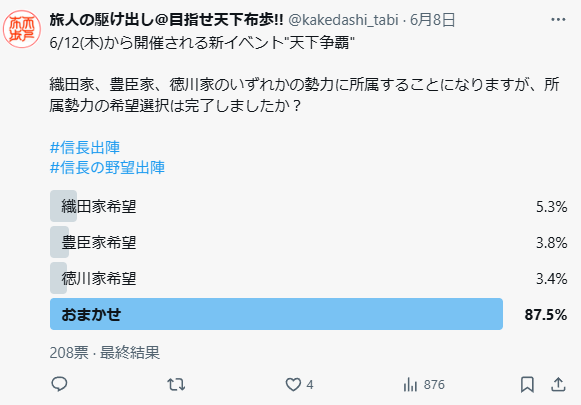Open the share upload icon
The width and height of the screenshot is (581, 405).
tap(558, 385)
